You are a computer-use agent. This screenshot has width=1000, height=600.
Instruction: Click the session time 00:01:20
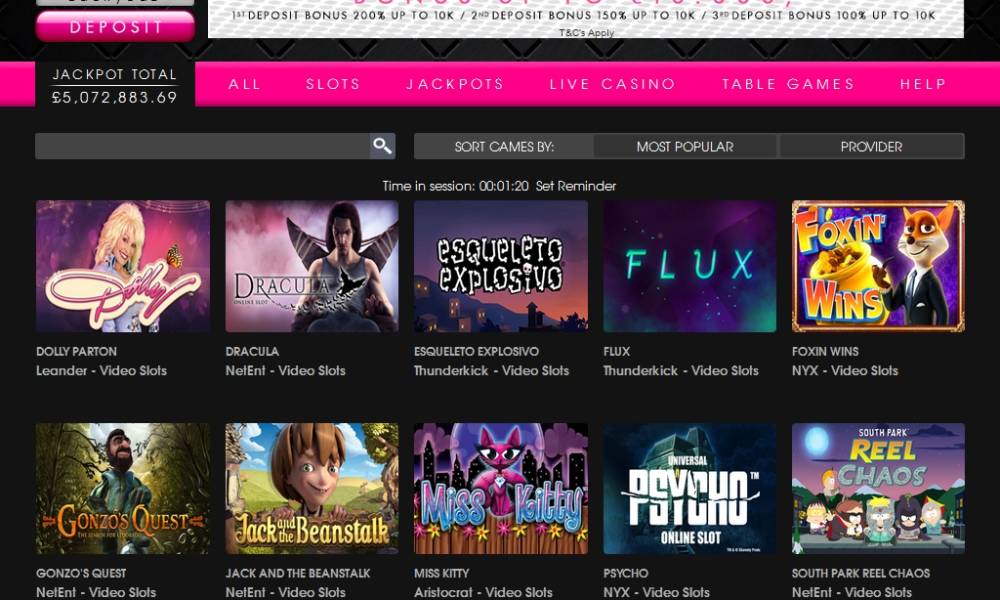504,186
